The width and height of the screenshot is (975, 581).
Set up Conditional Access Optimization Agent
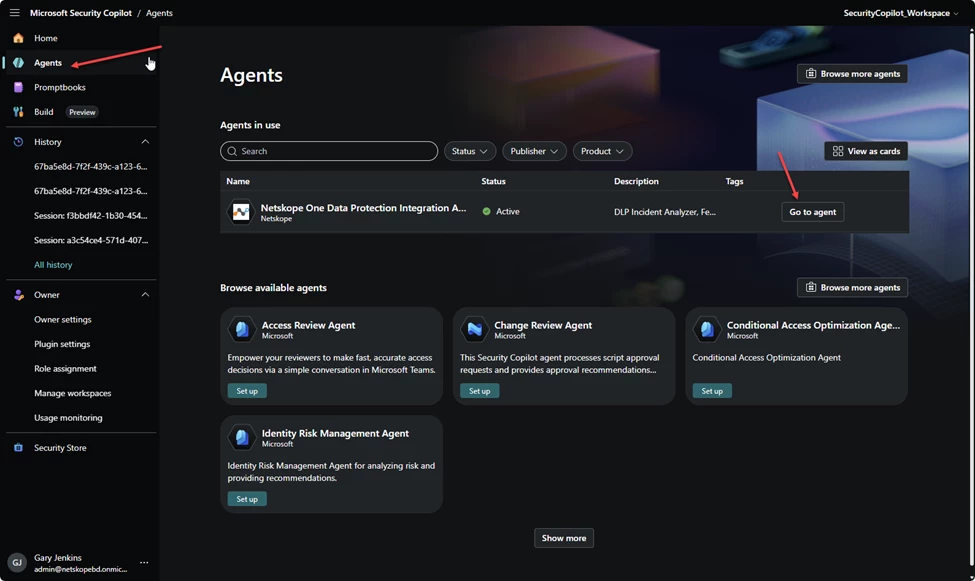[x=712, y=391]
